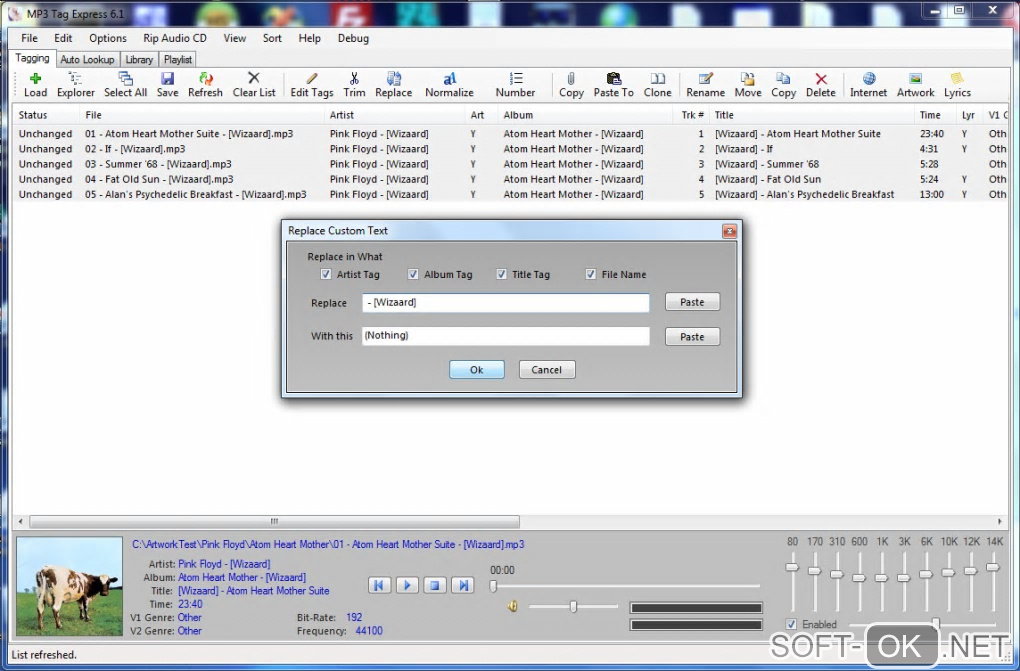Uncheck the Artist Tag checkbox
This screenshot has width=1020, height=671.
click(x=326, y=274)
